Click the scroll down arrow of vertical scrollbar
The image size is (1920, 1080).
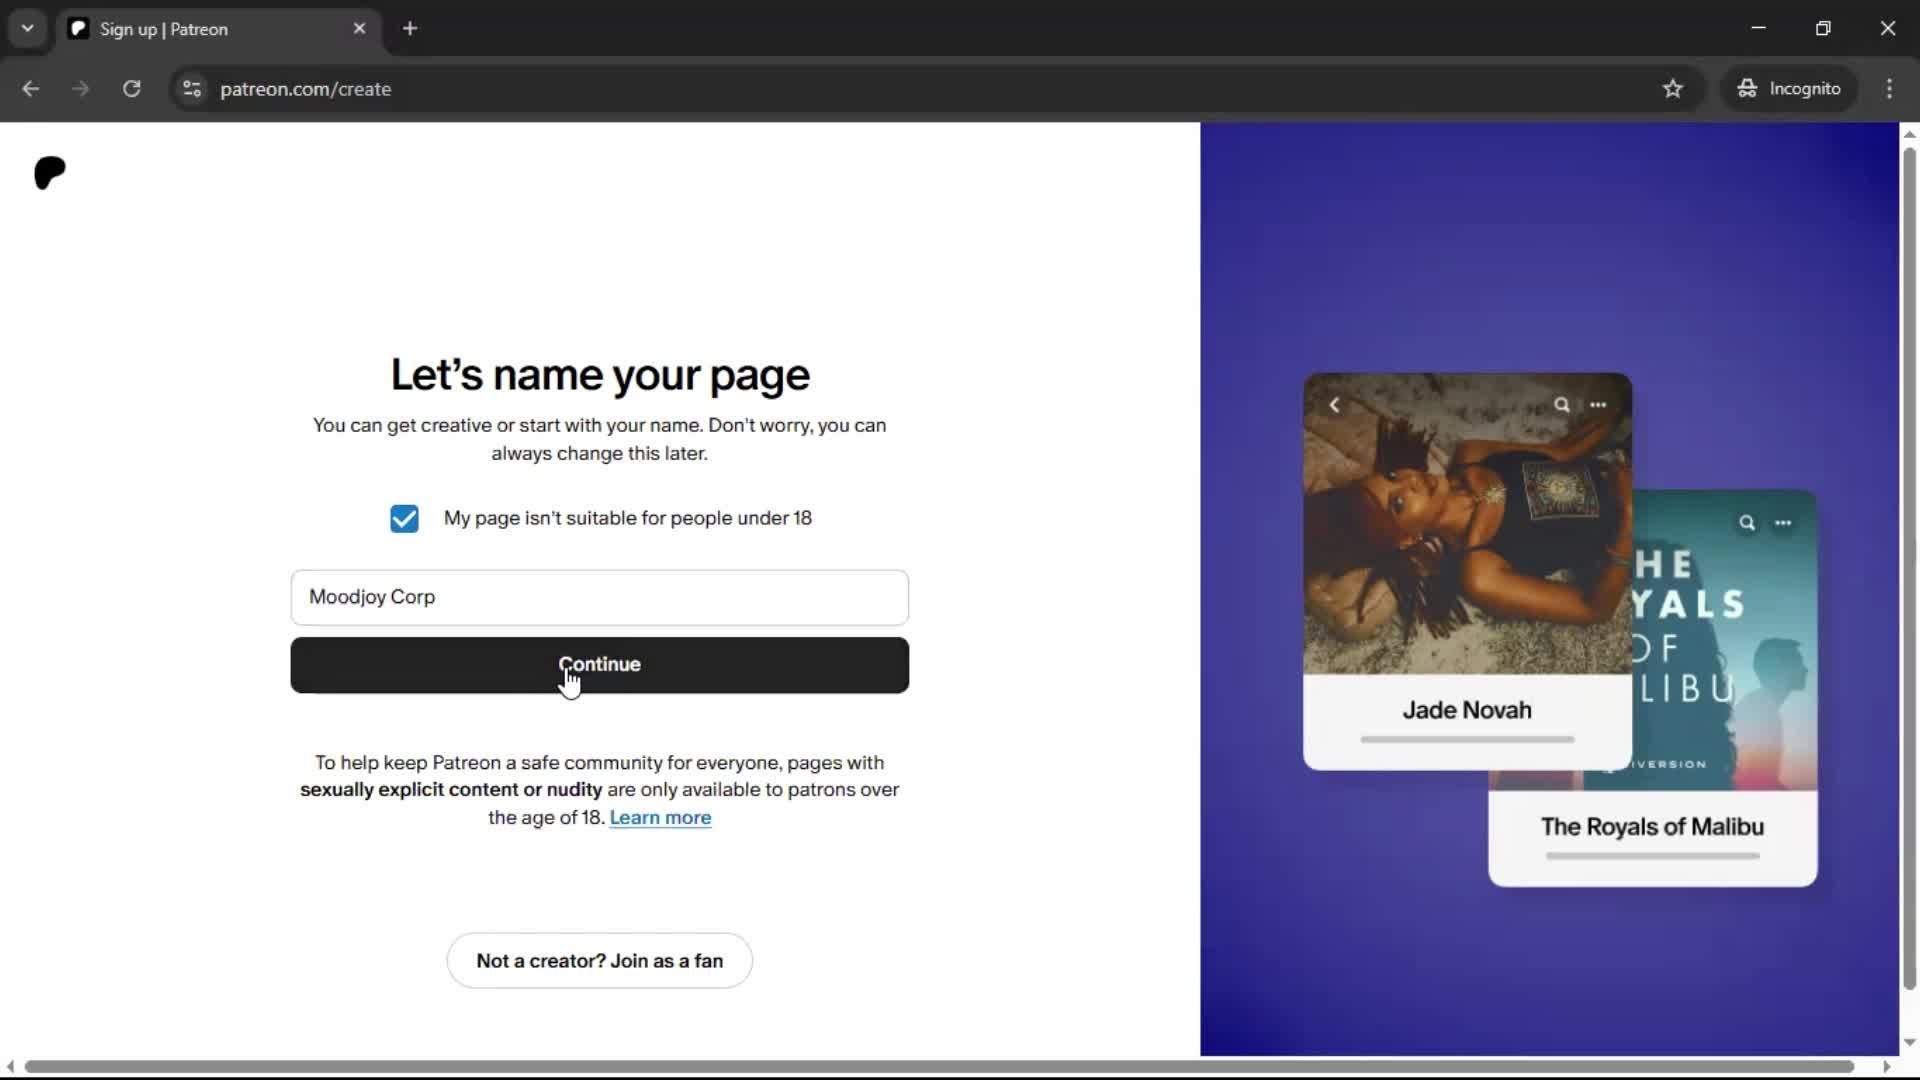pyautogui.click(x=1909, y=1043)
